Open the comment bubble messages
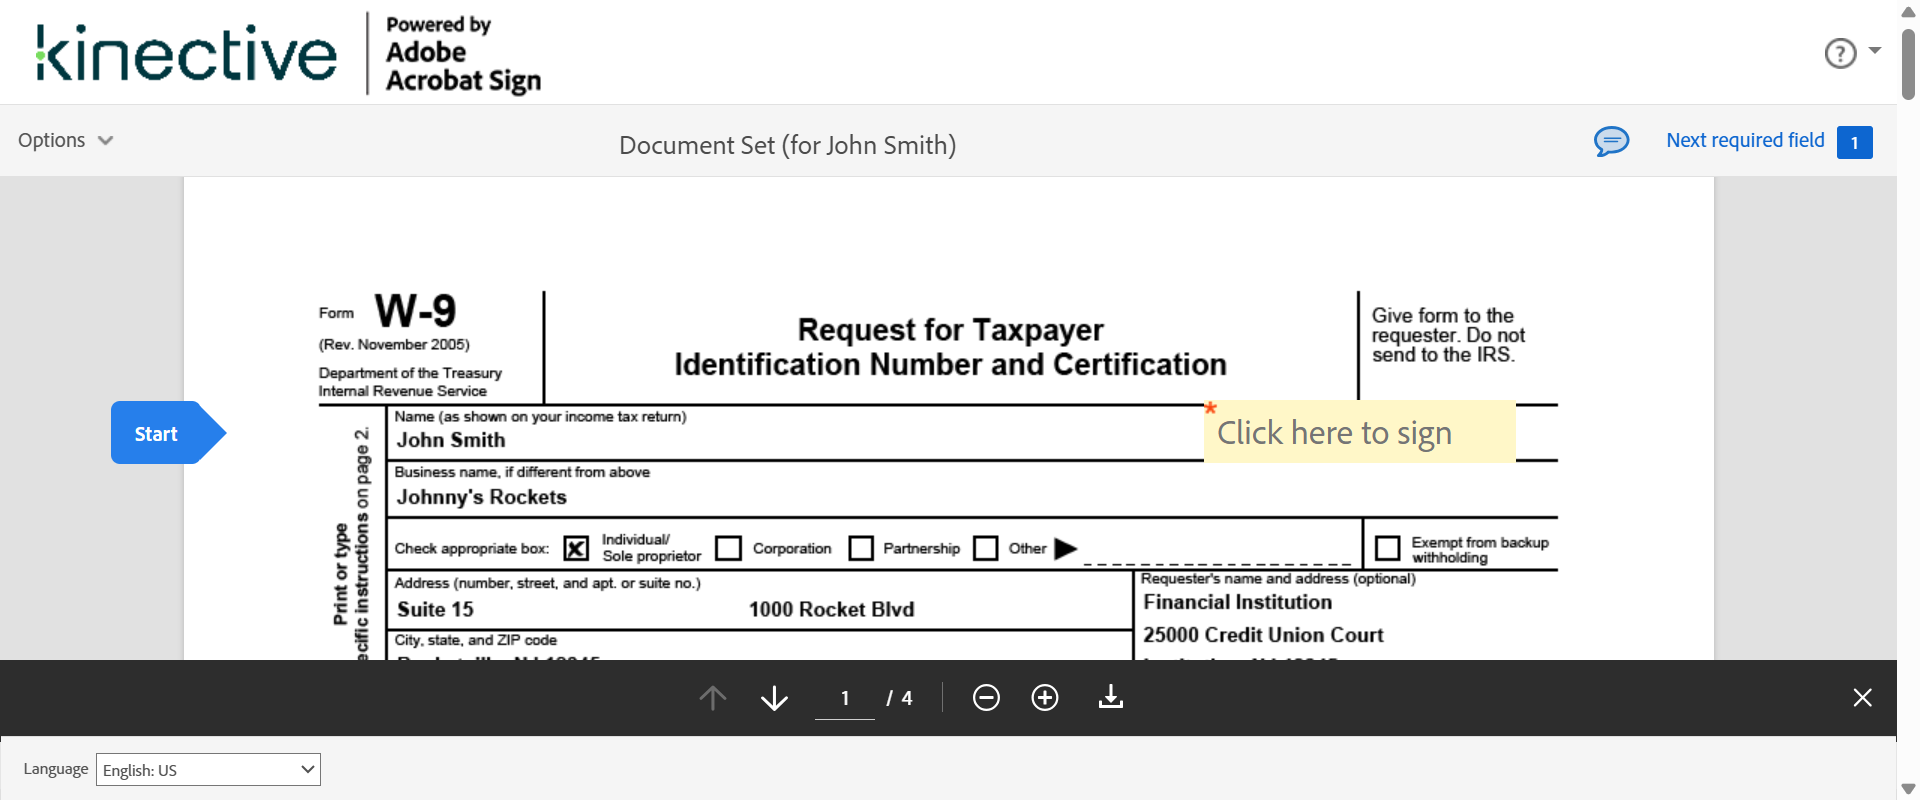This screenshot has height=800, width=1920. point(1611,141)
